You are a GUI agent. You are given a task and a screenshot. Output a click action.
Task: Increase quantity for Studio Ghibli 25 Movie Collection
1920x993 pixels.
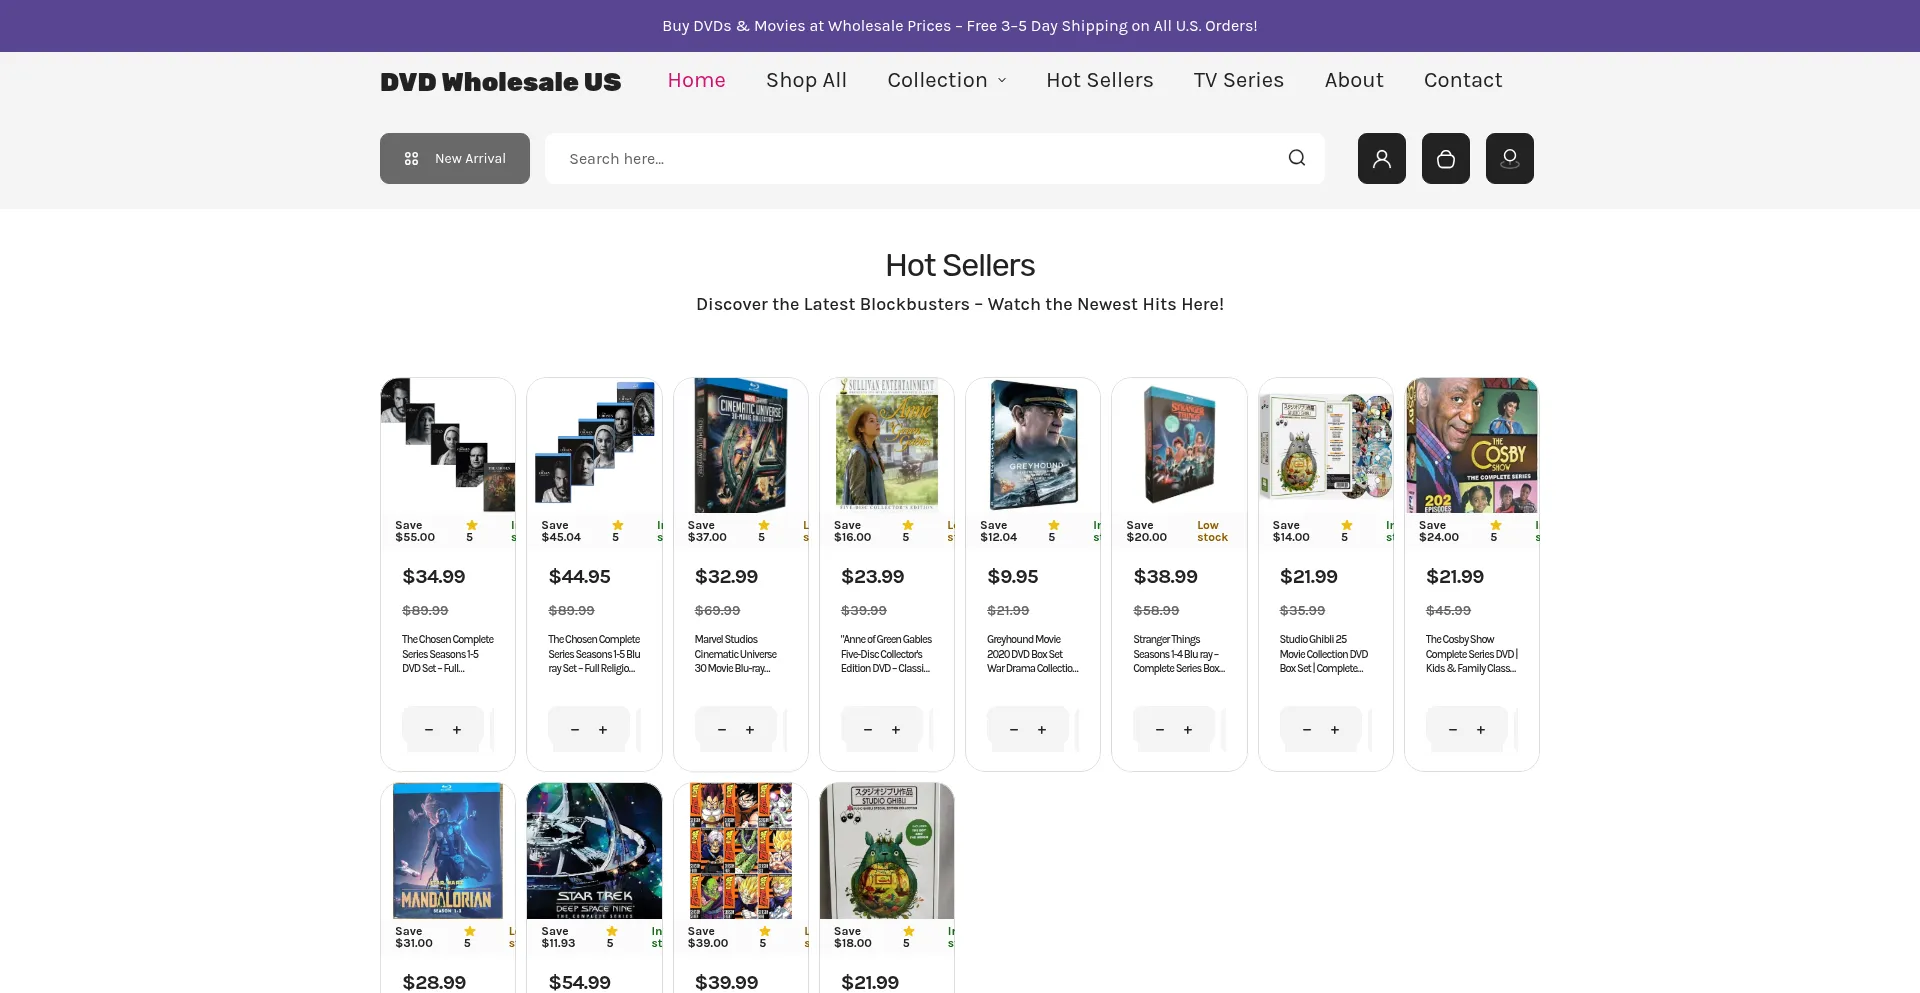1335,730
